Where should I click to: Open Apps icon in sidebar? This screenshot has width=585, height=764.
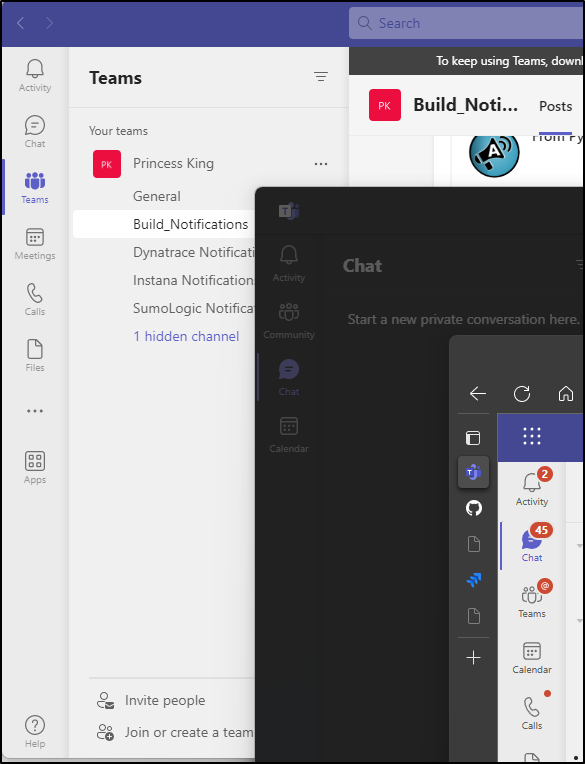click(35, 468)
